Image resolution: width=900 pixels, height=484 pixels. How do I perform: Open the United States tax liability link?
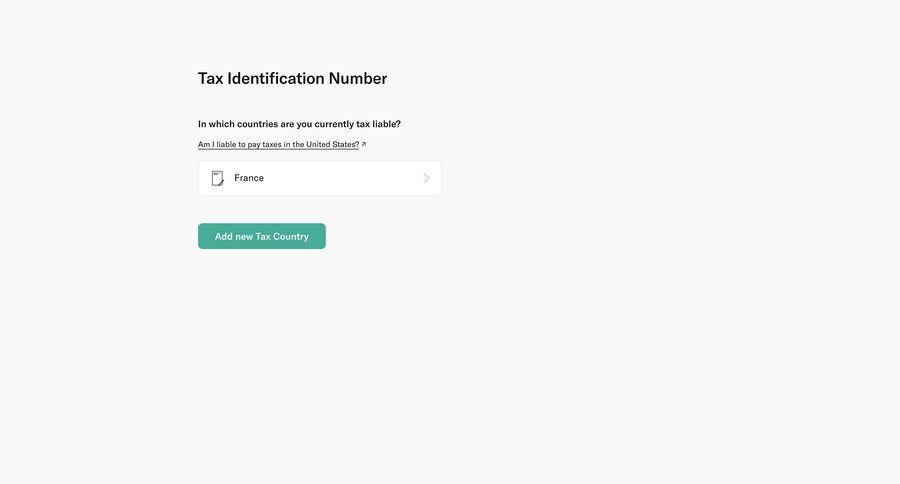click(278, 145)
